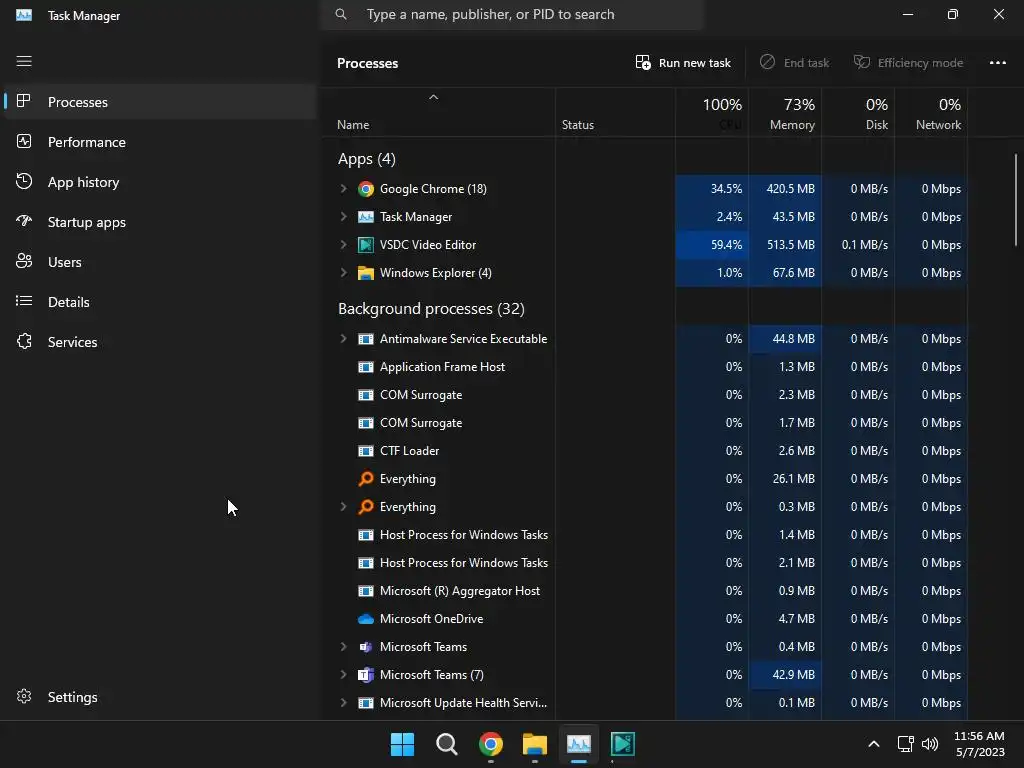This screenshot has height=768, width=1024.
Task: Show hidden icons in system tray
Action: pos(874,744)
